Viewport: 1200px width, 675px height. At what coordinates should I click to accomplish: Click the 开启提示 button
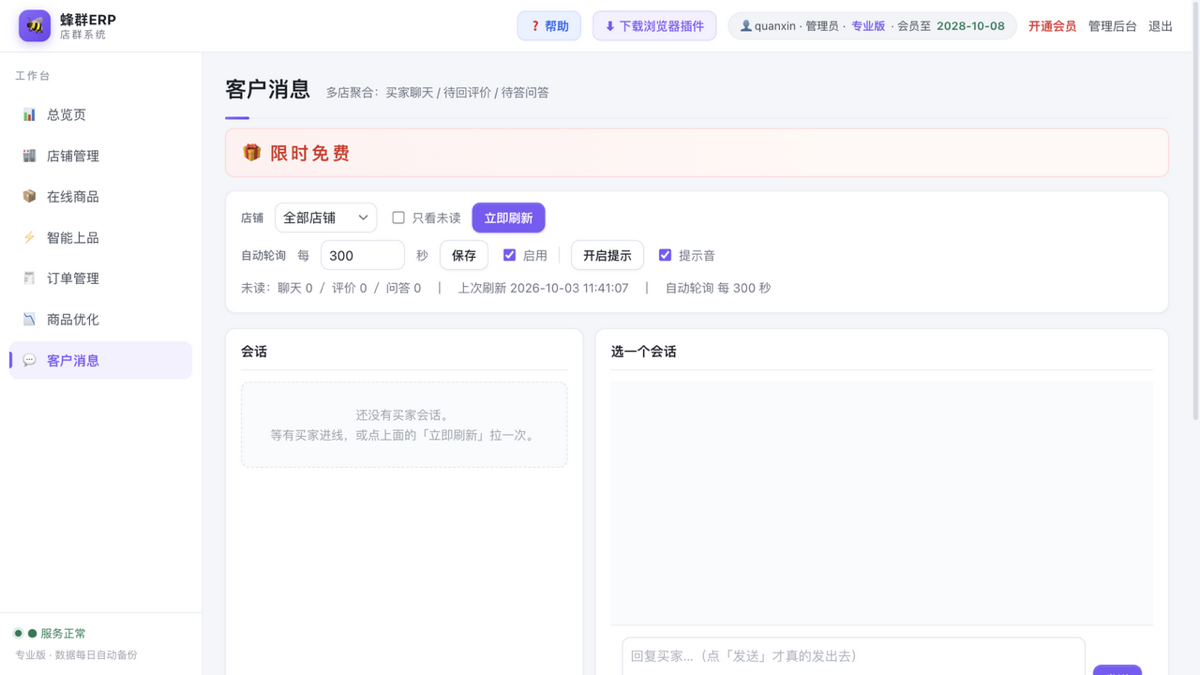point(607,255)
